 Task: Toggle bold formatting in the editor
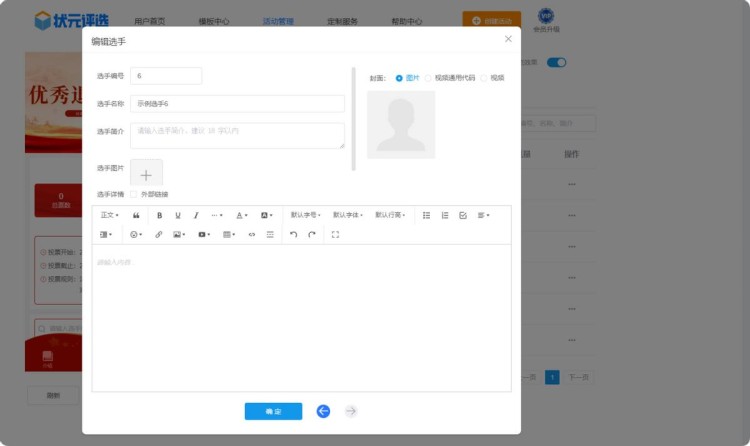pos(159,215)
